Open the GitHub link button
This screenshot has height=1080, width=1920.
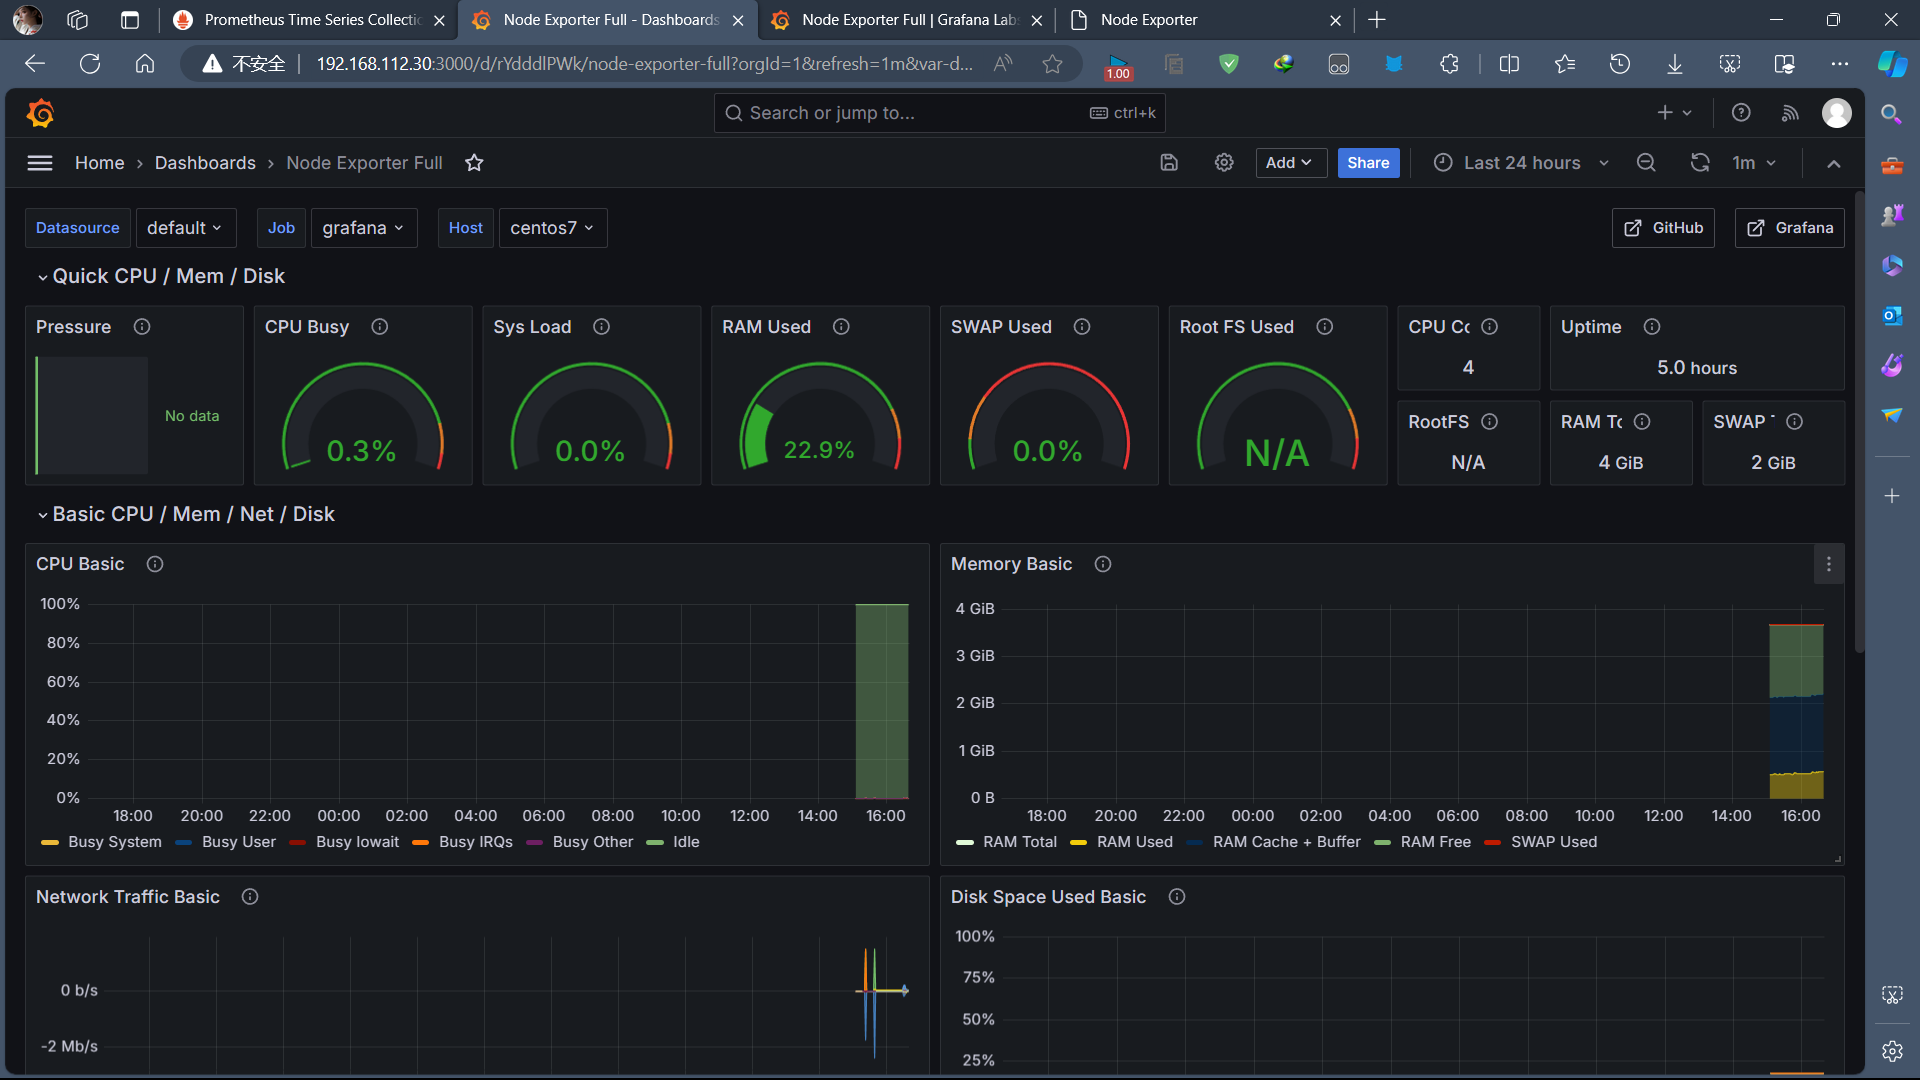pyautogui.click(x=1663, y=228)
